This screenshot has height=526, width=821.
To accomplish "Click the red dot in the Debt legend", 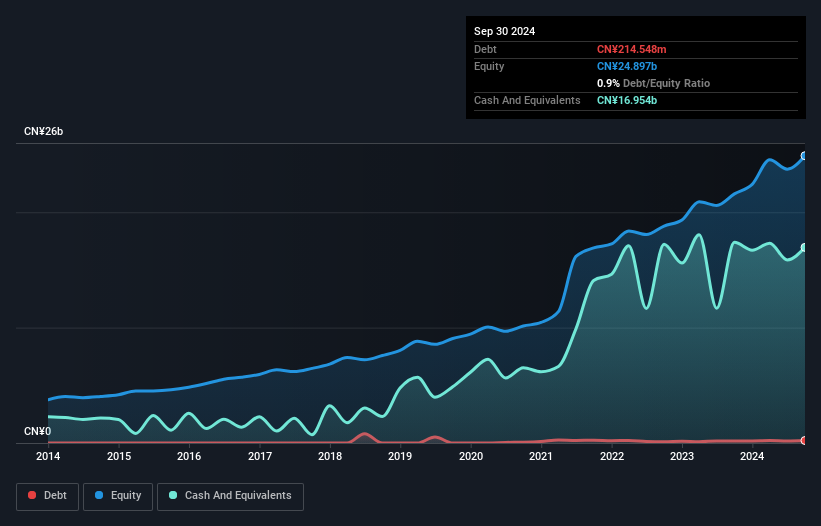I will (x=32, y=496).
